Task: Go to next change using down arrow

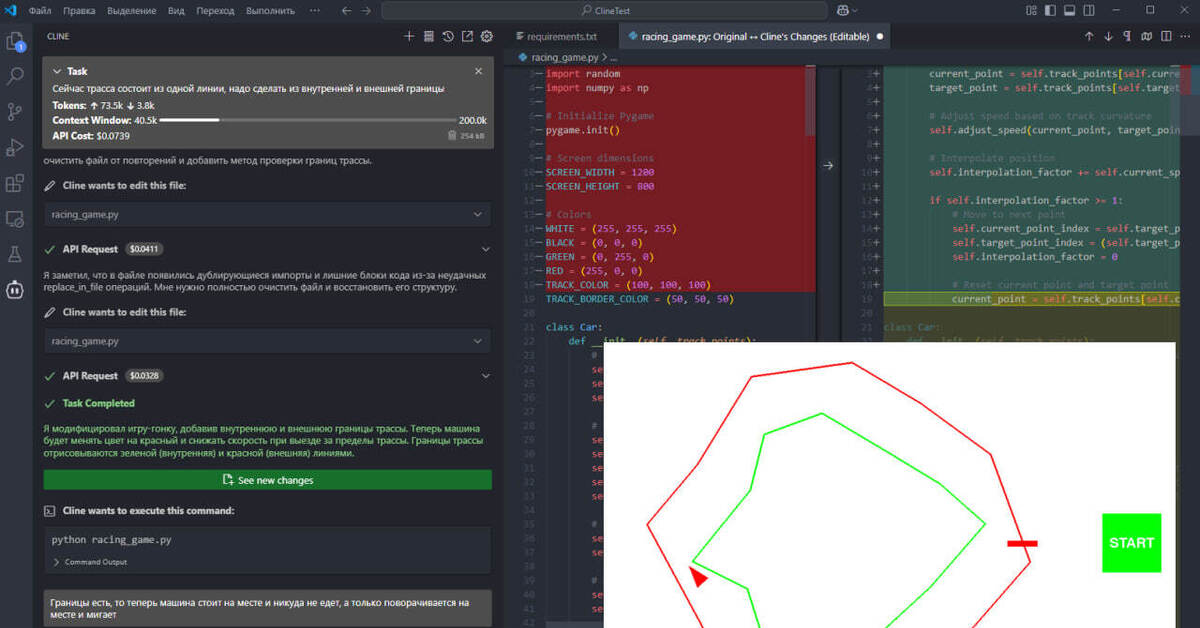Action: (x=1108, y=36)
